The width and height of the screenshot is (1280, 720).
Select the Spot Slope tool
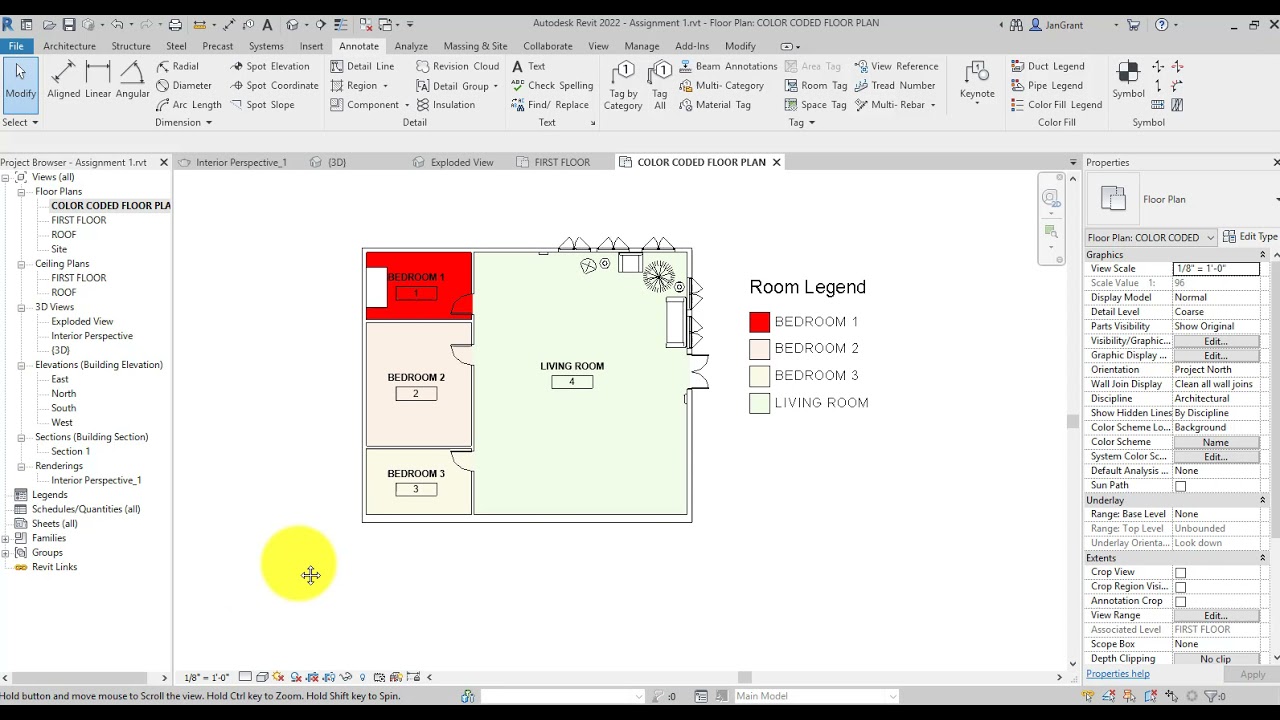coord(262,104)
